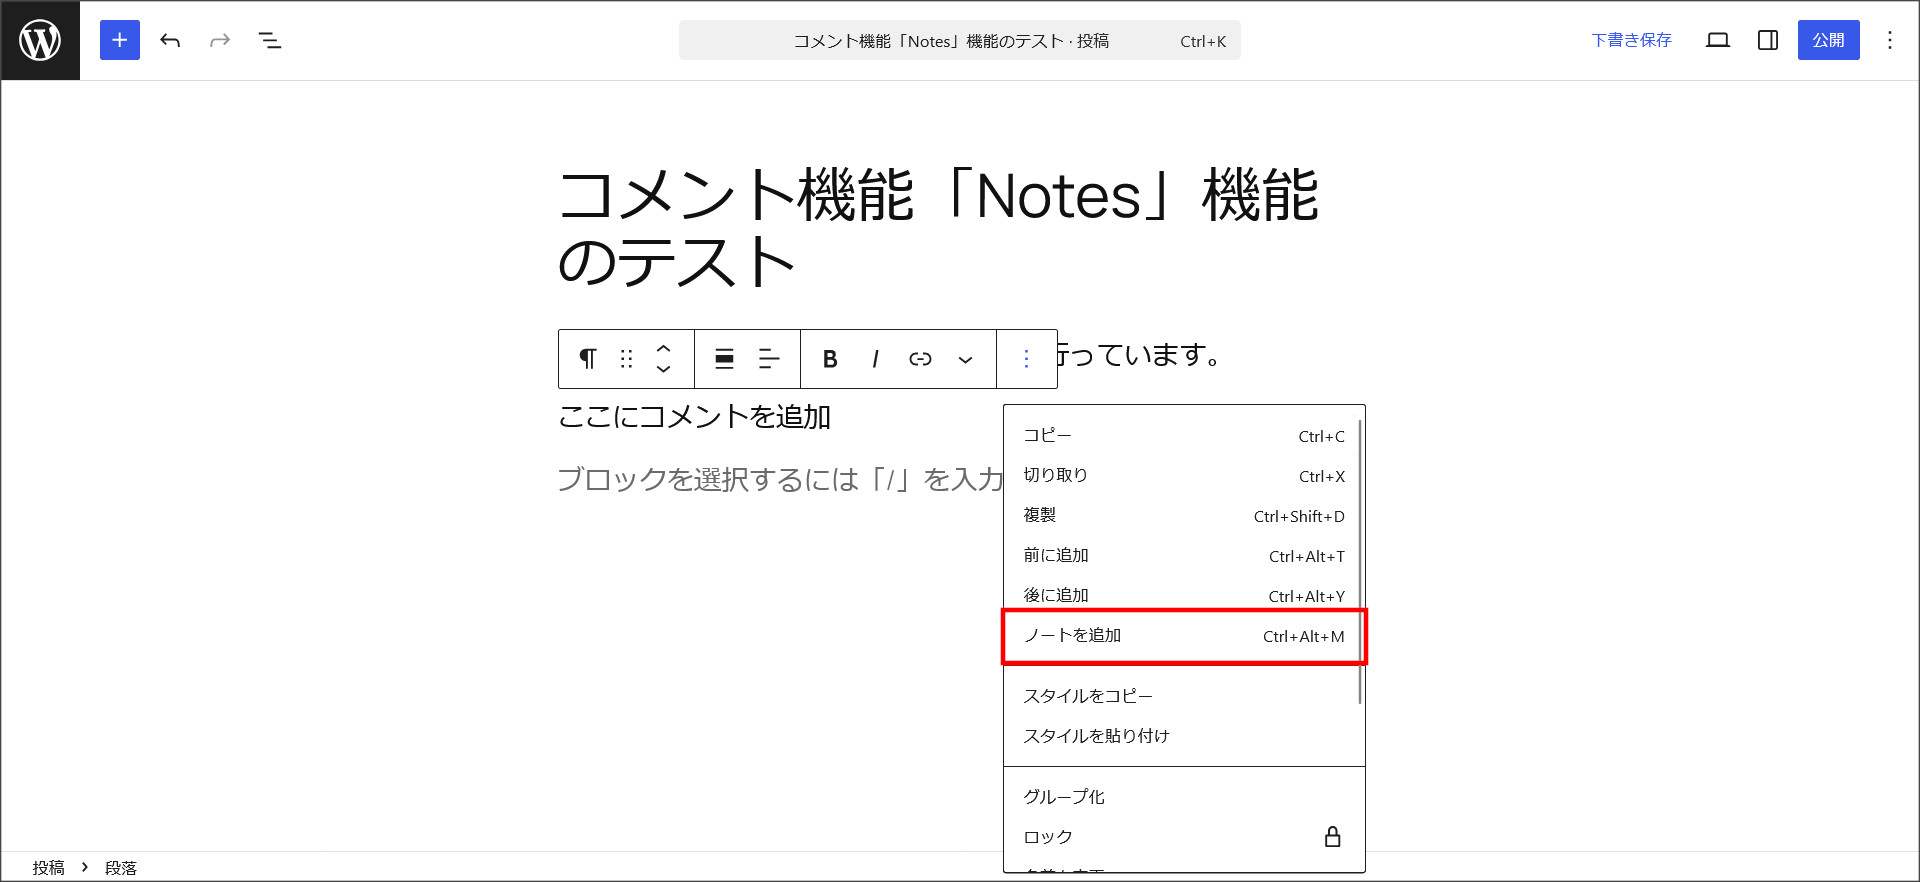Click the block drag handle
1920x882 pixels.
pos(627,359)
